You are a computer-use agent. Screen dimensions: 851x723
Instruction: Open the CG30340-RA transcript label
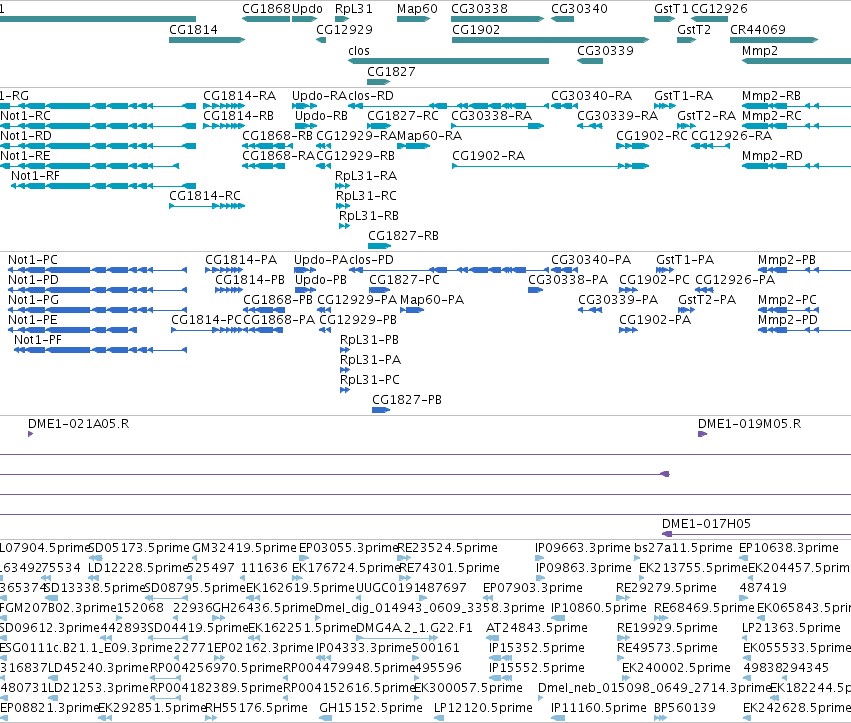592,96
